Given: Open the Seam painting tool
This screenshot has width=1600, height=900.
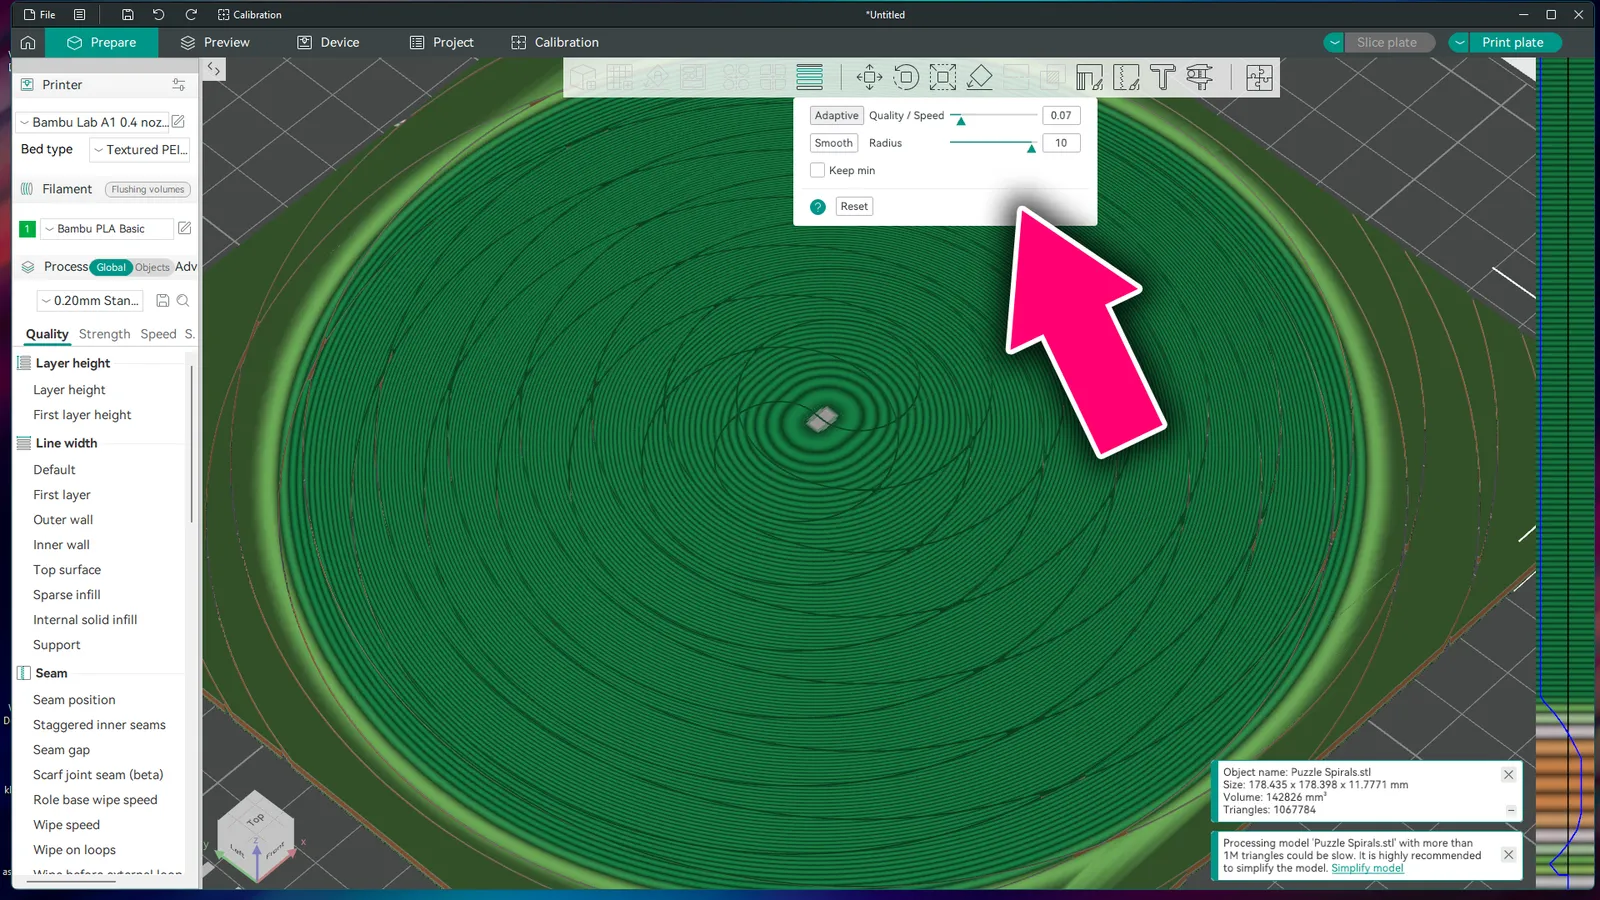Looking at the screenshot, I should pos(1126,77).
